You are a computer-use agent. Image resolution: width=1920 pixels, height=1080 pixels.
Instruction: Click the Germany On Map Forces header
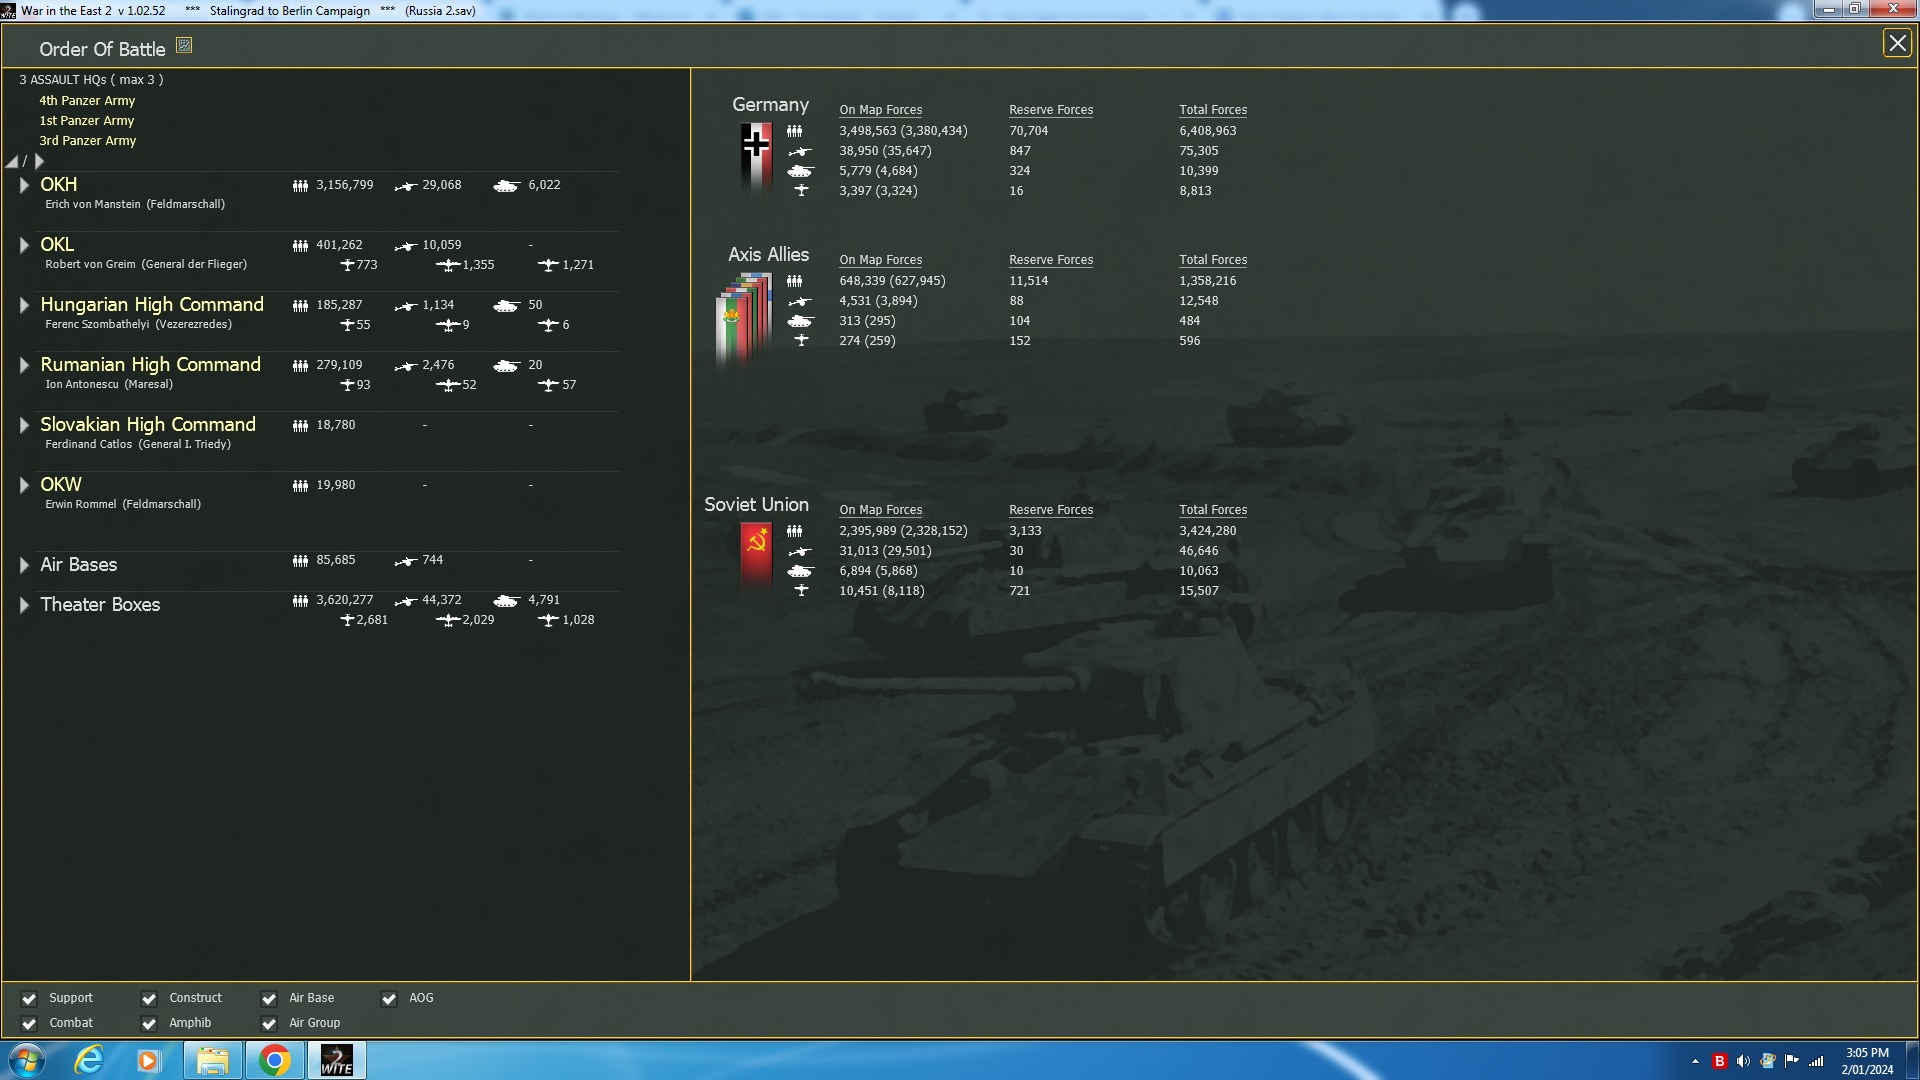click(880, 110)
